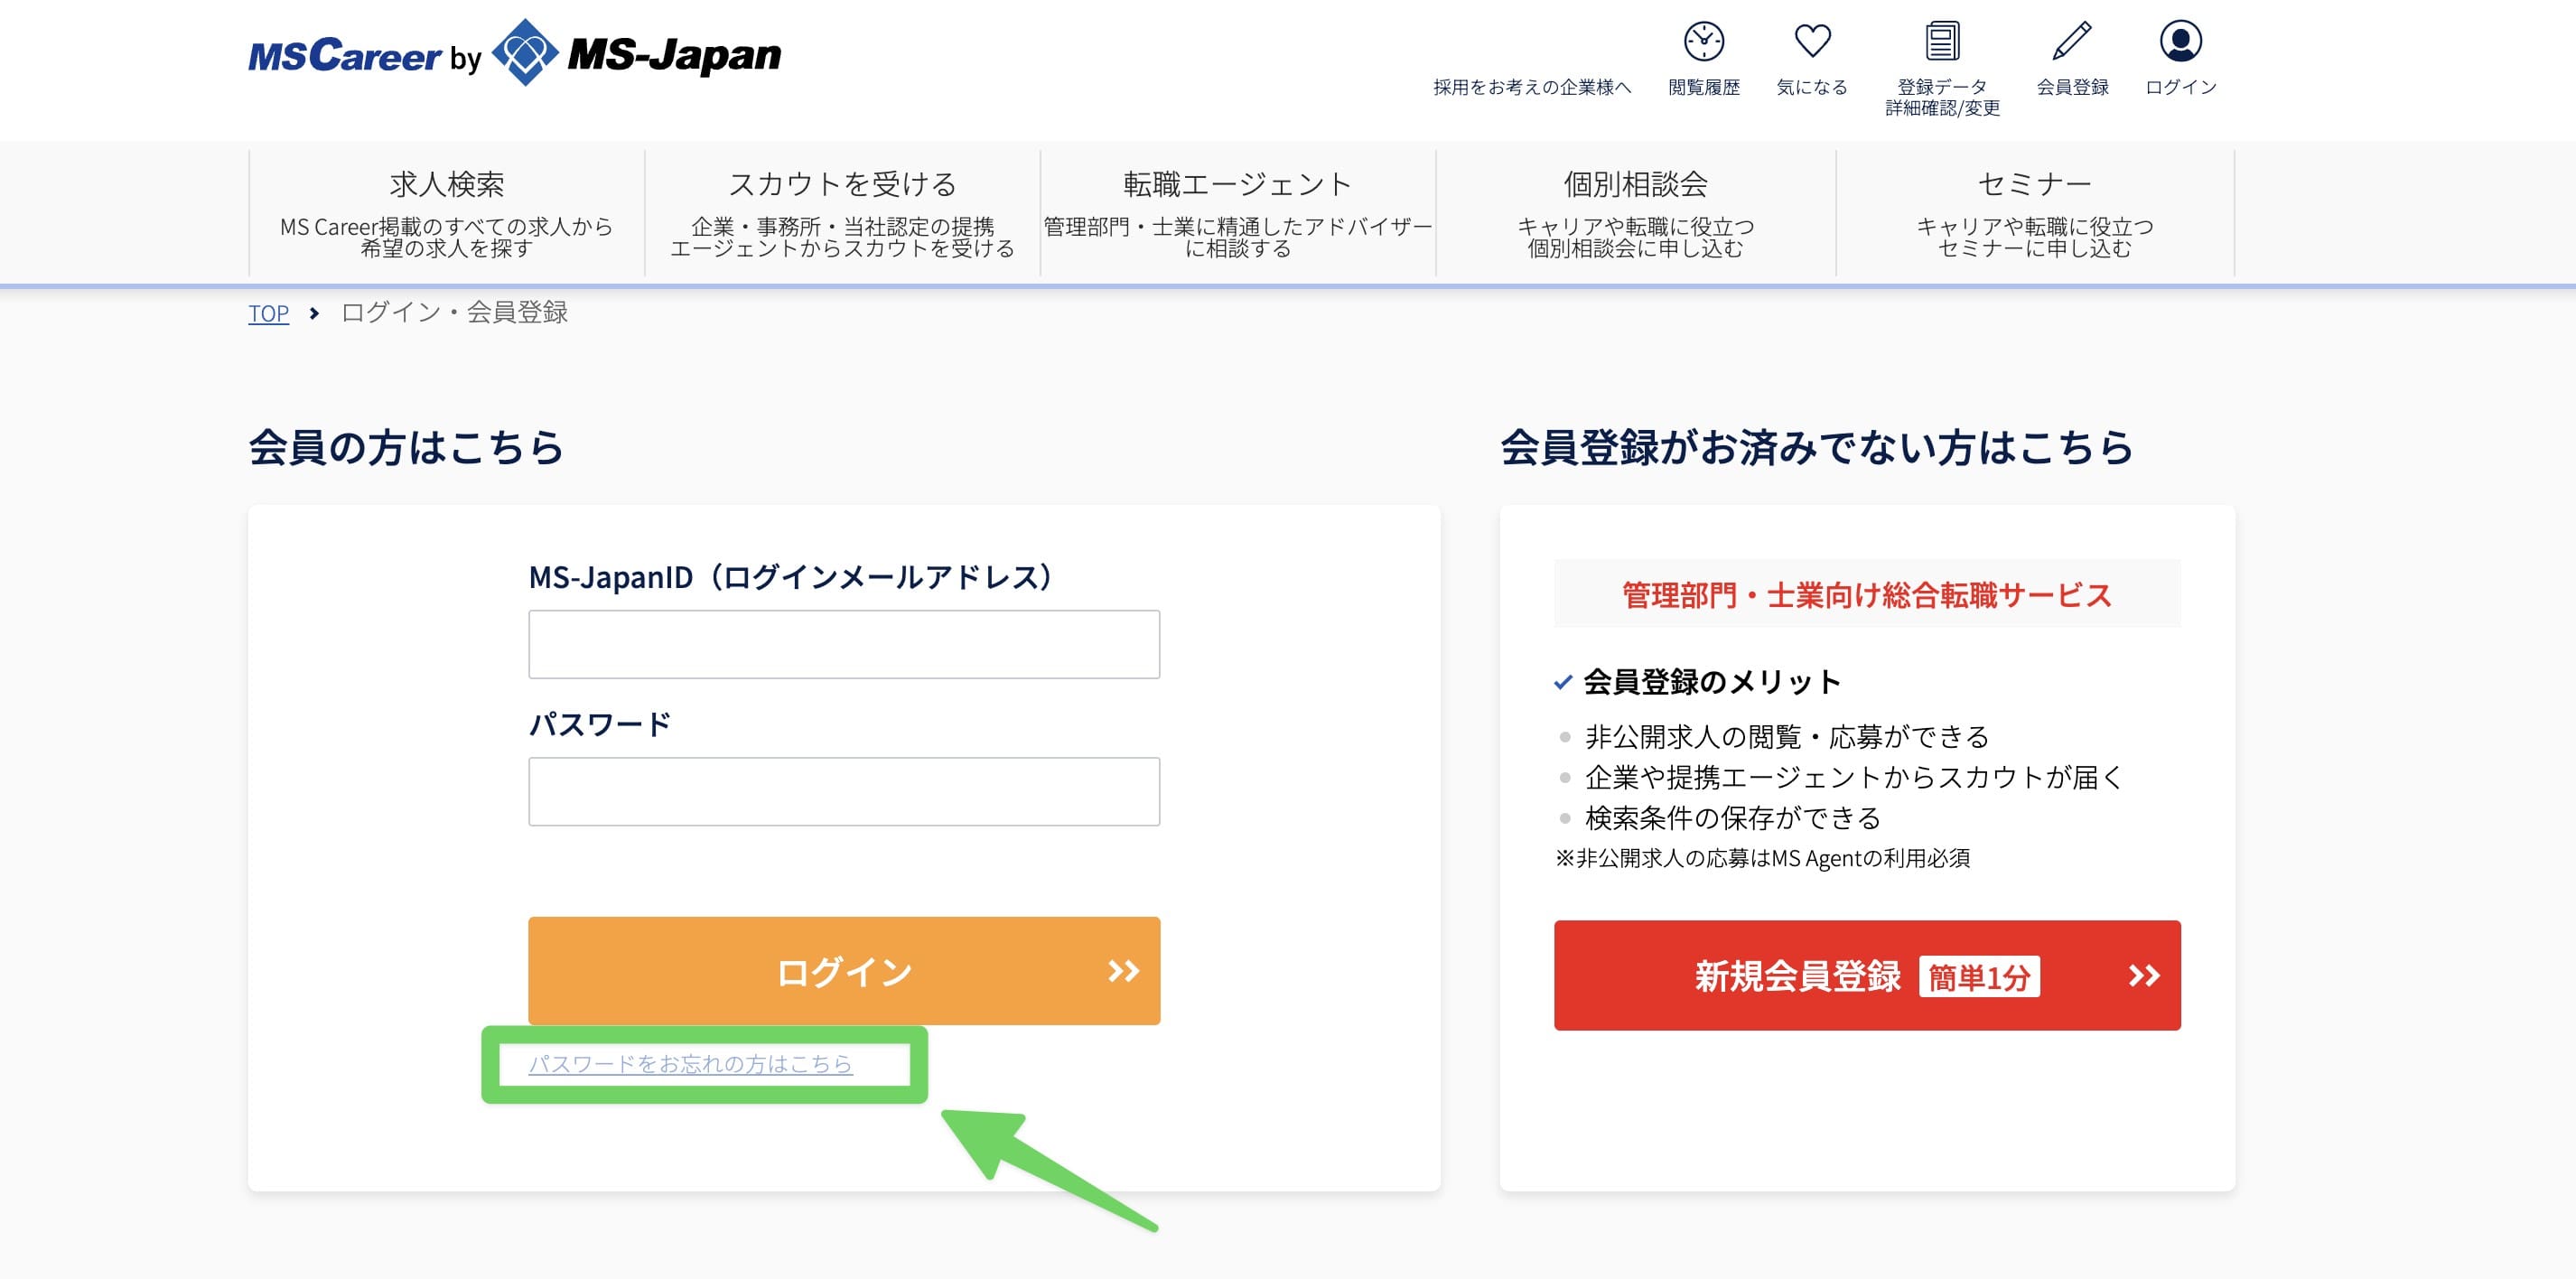Click inside the MS-JapanID email field

[844, 644]
